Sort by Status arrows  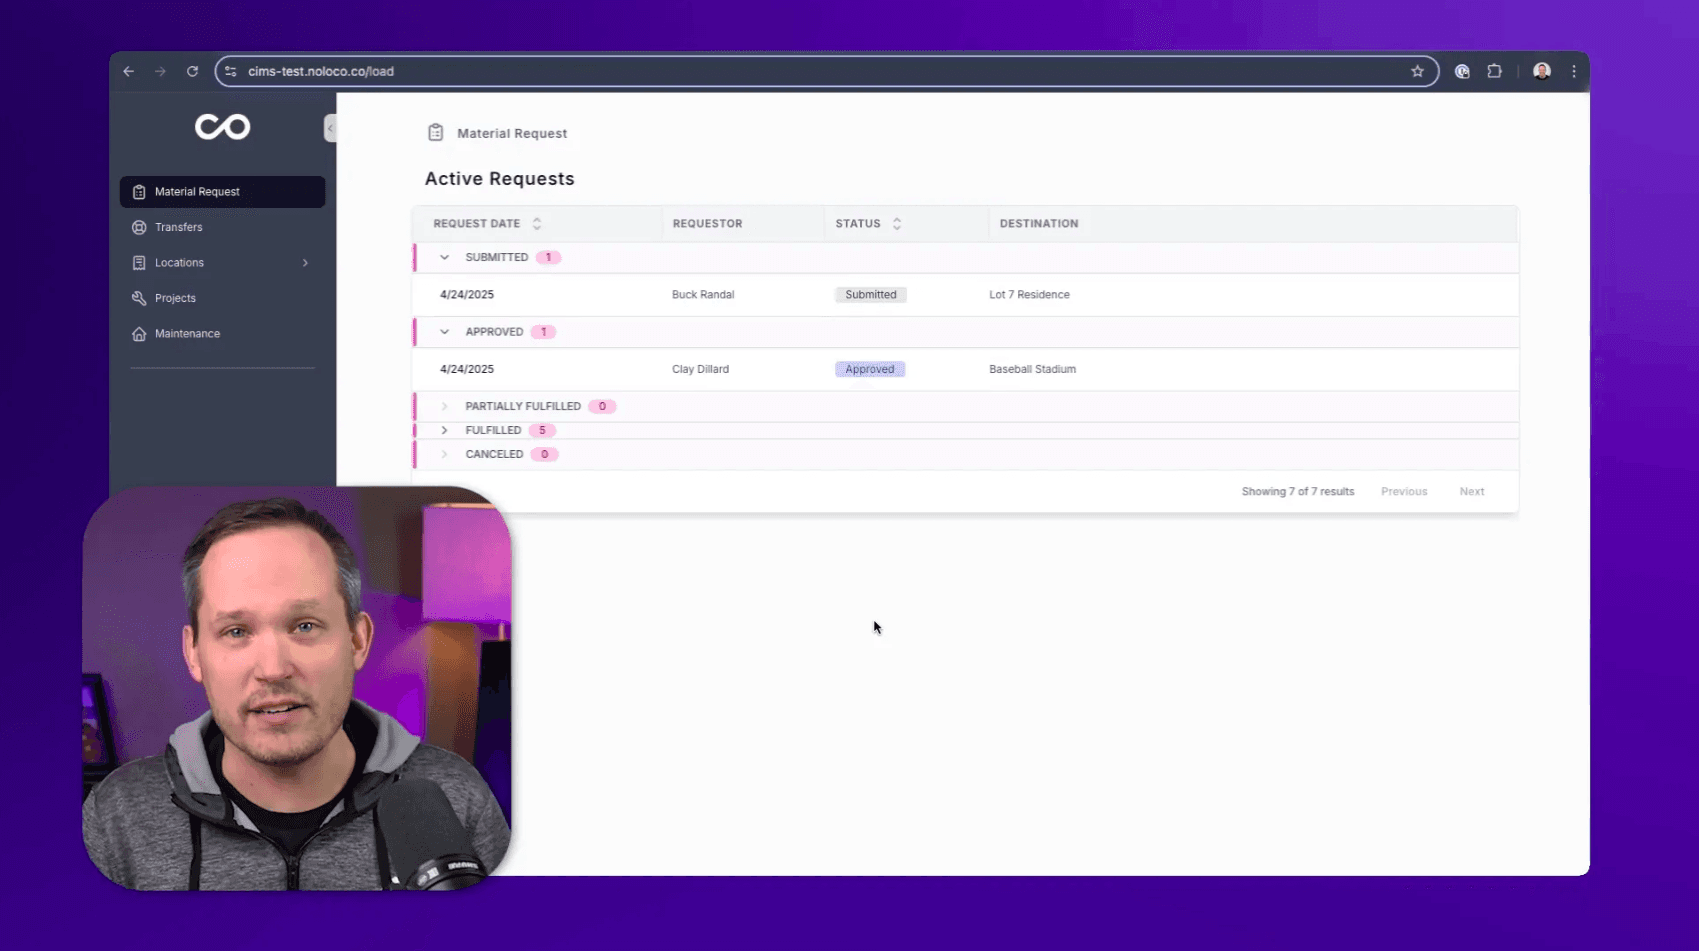tap(897, 224)
